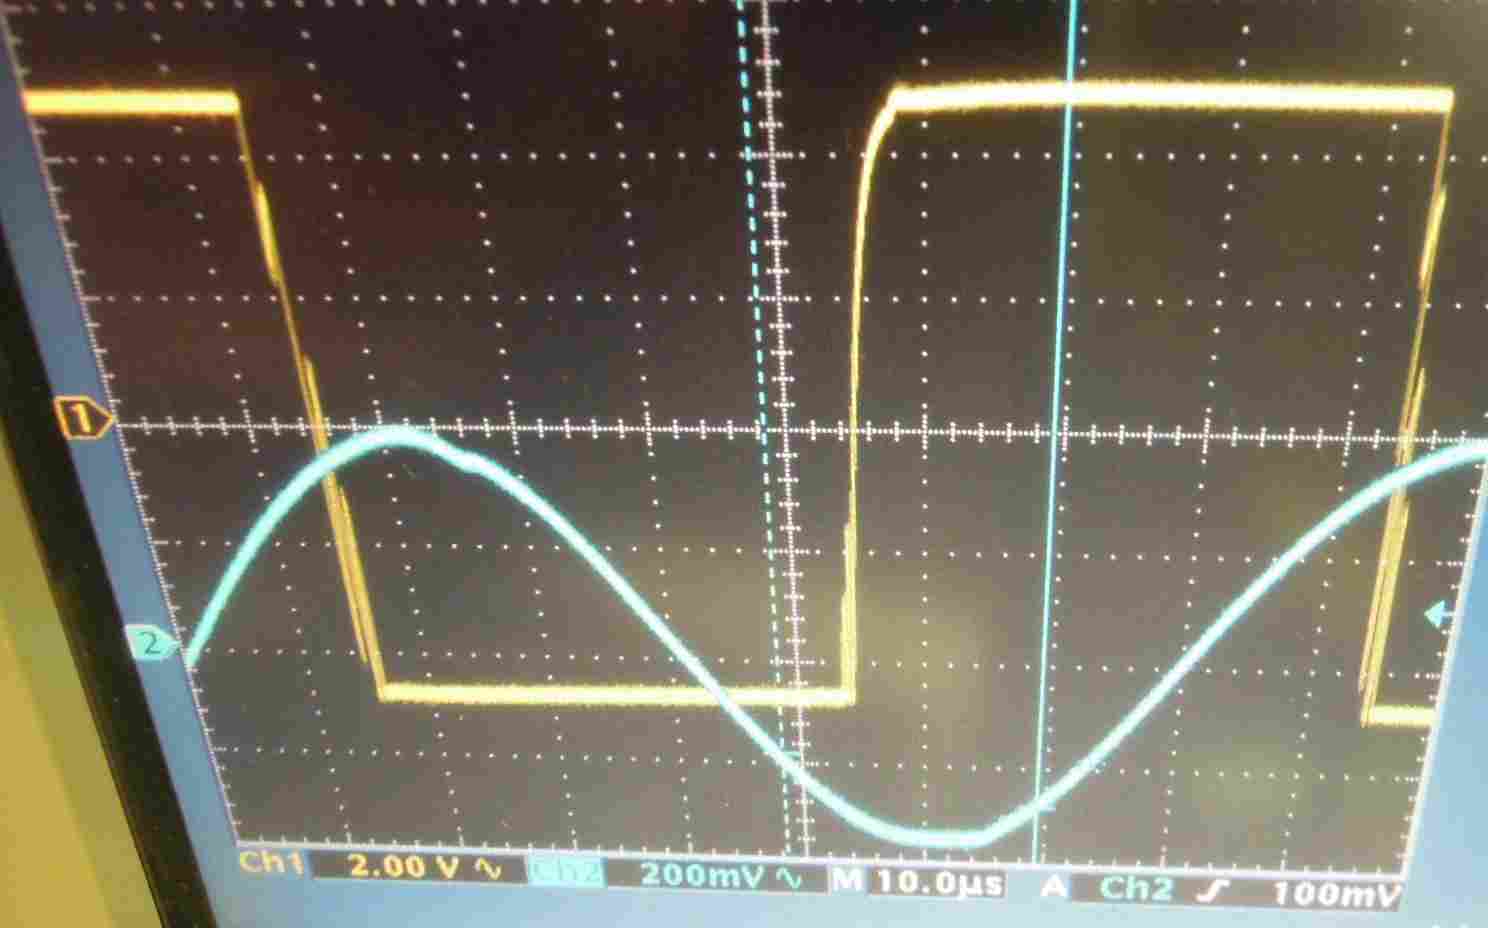Screen dimensions: 1488x928
Task: Click the 200mV channel 2 scale readout
Action: pos(702,875)
